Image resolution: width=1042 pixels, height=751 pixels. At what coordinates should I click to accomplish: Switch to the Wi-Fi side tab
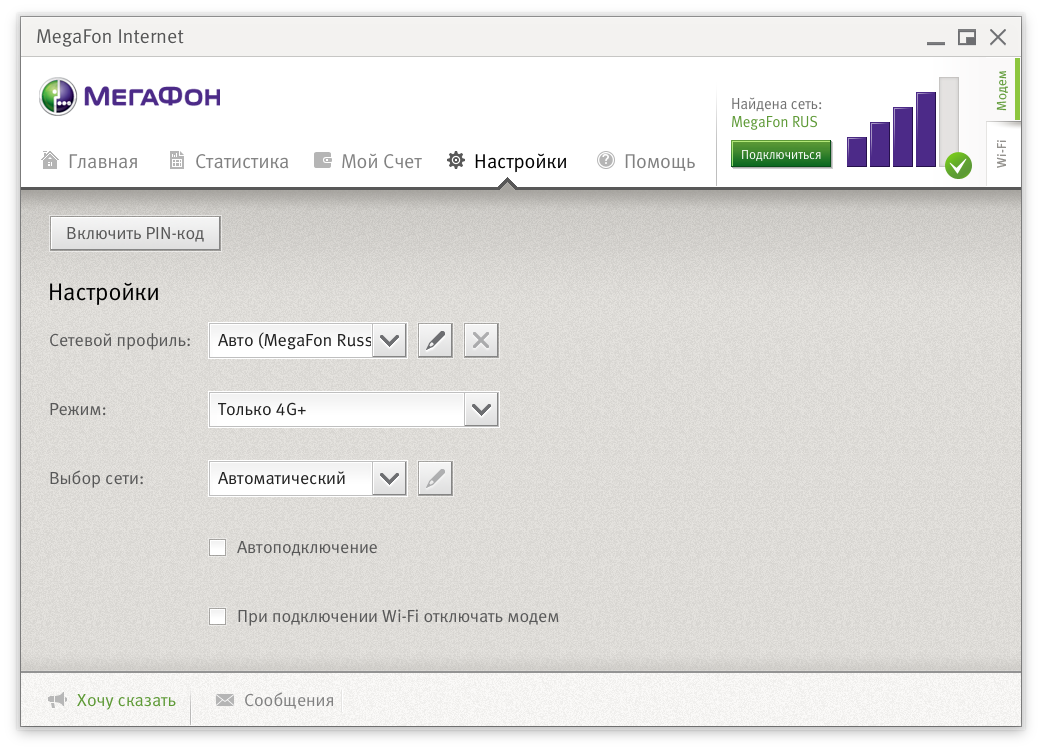point(1002,154)
